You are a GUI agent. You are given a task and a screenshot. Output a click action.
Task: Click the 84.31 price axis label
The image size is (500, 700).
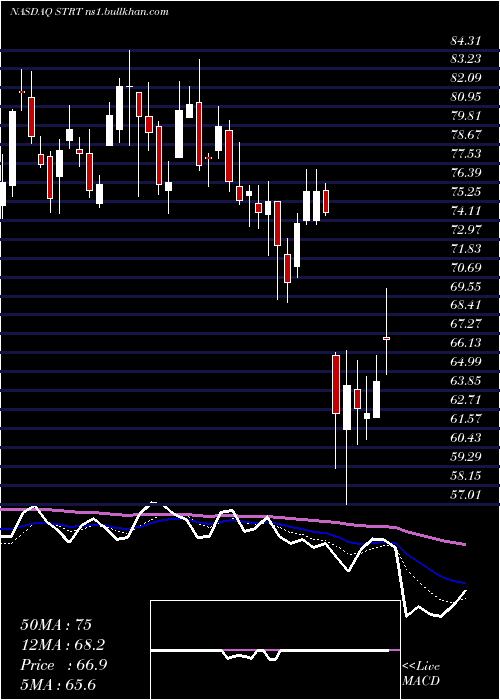pos(466,41)
